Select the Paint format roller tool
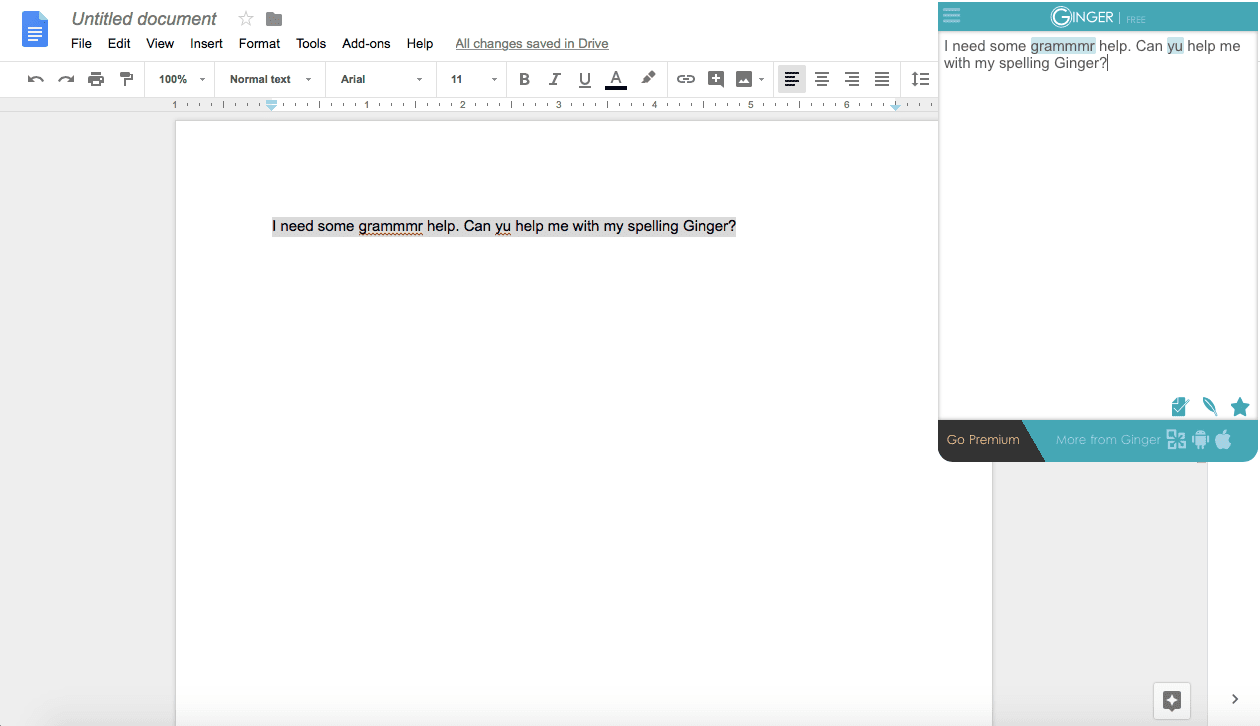The width and height of the screenshot is (1260, 726). 126,79
